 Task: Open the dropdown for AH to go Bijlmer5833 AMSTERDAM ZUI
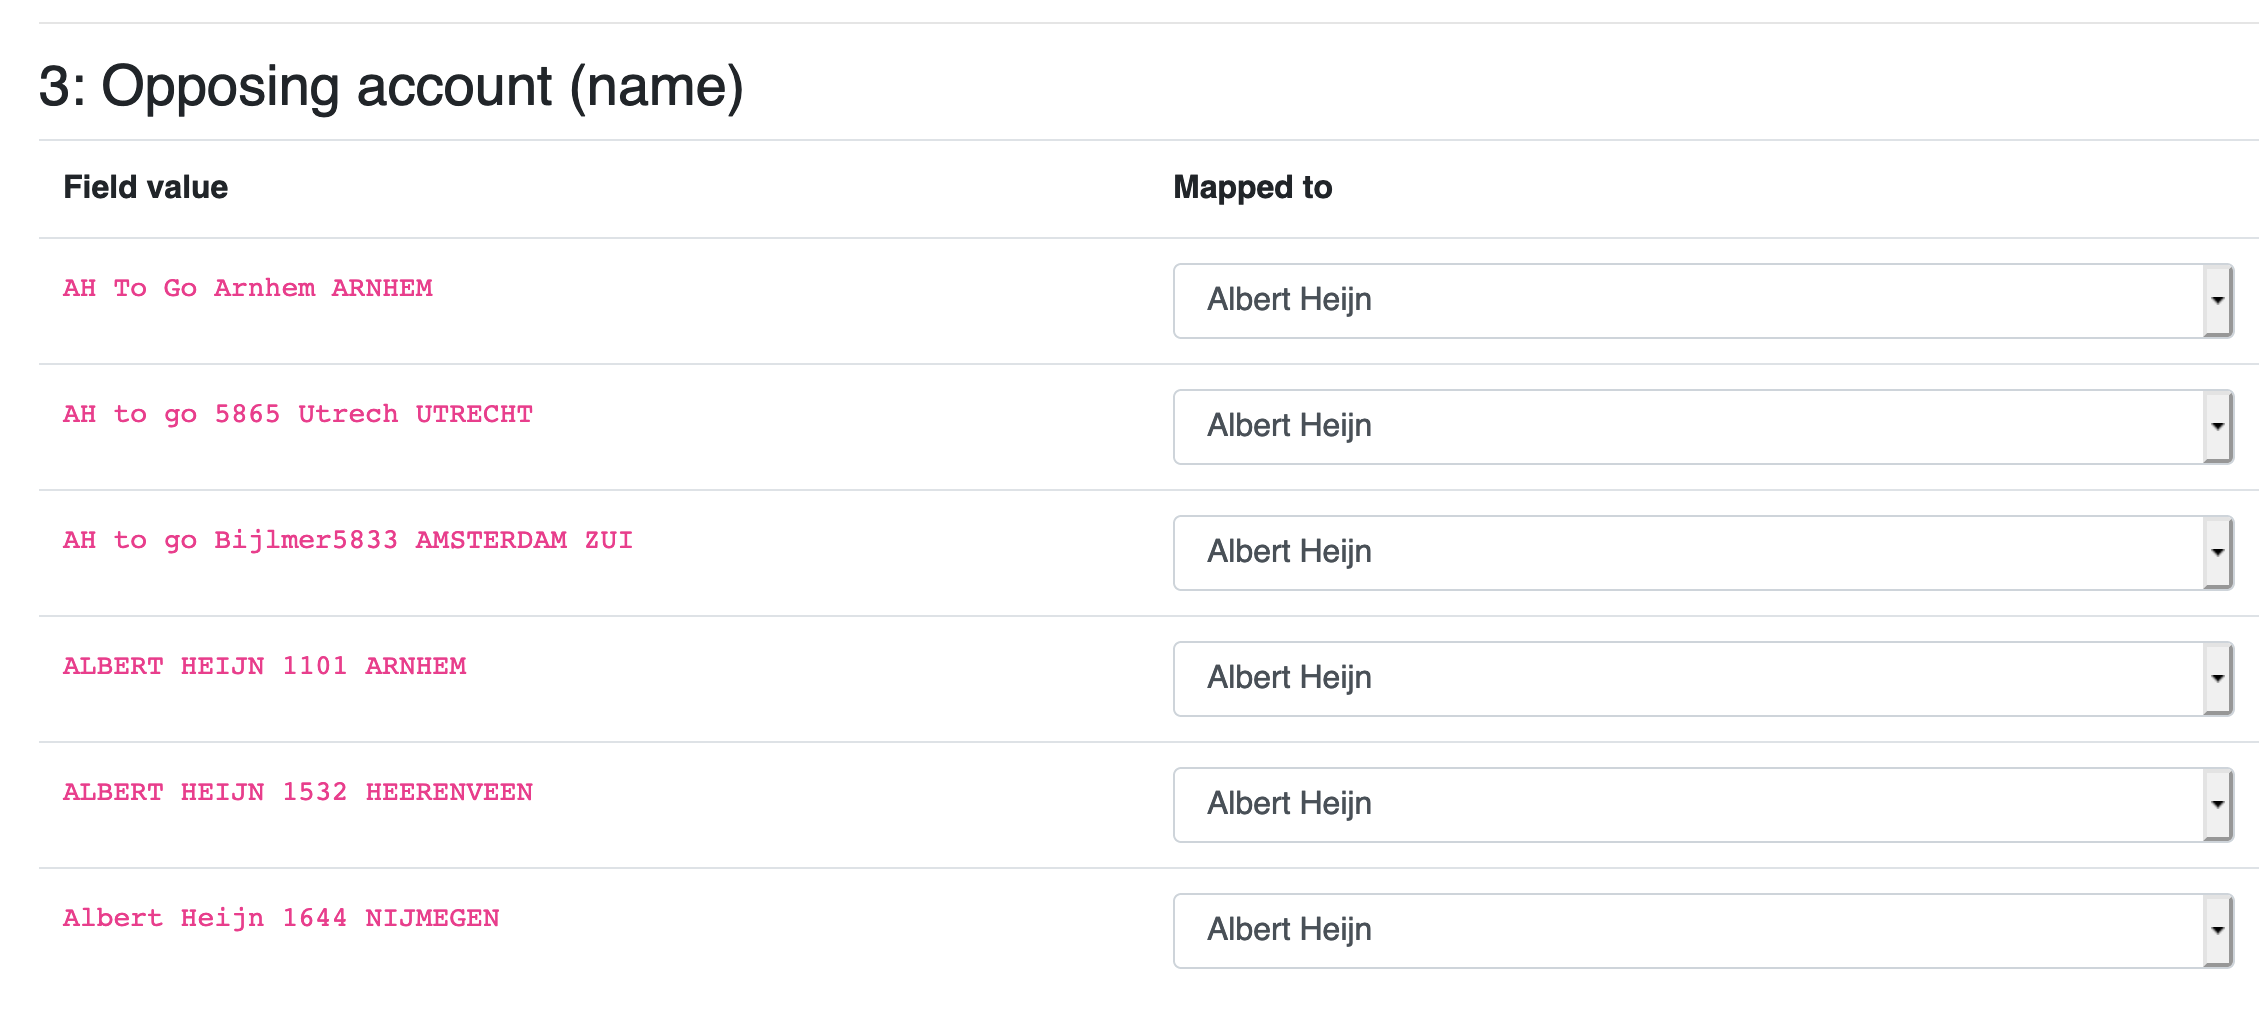tap(1700, 553)
